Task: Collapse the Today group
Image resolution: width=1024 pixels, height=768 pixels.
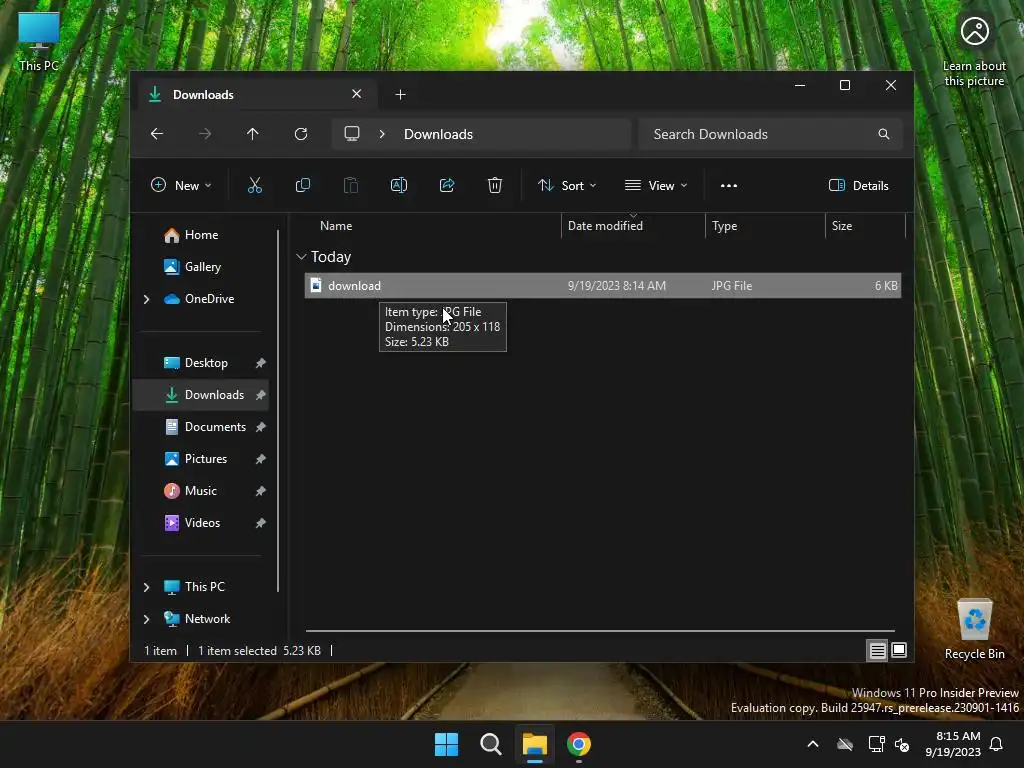Action: [301, 257]
